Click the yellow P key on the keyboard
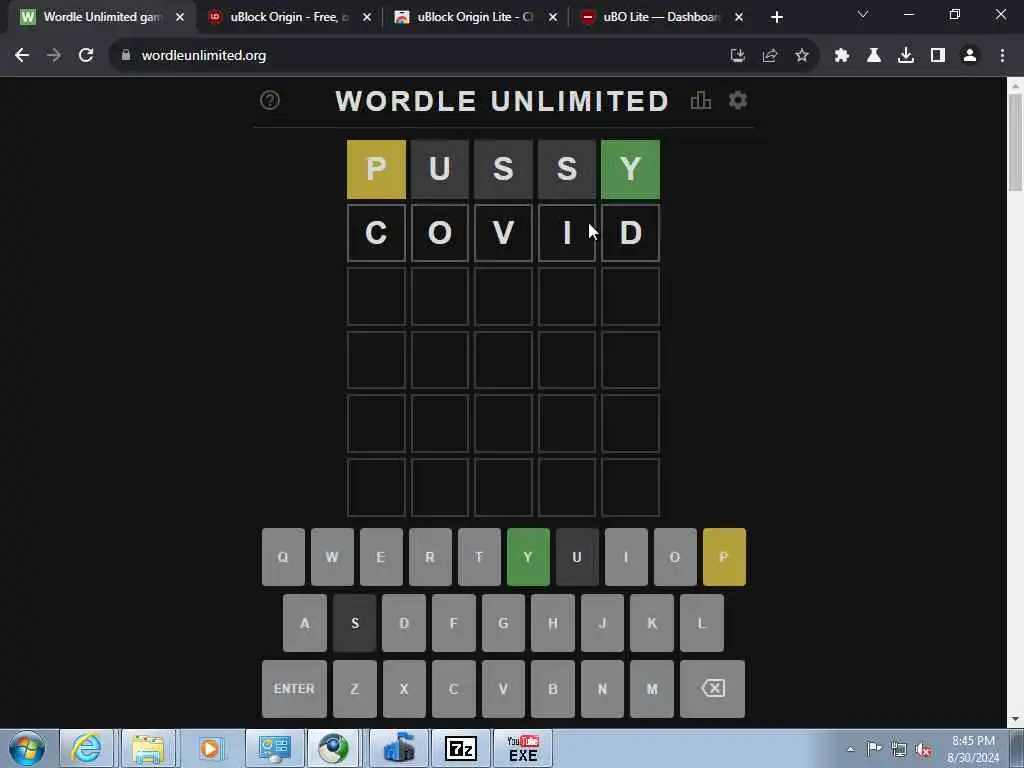 (724, 557)
